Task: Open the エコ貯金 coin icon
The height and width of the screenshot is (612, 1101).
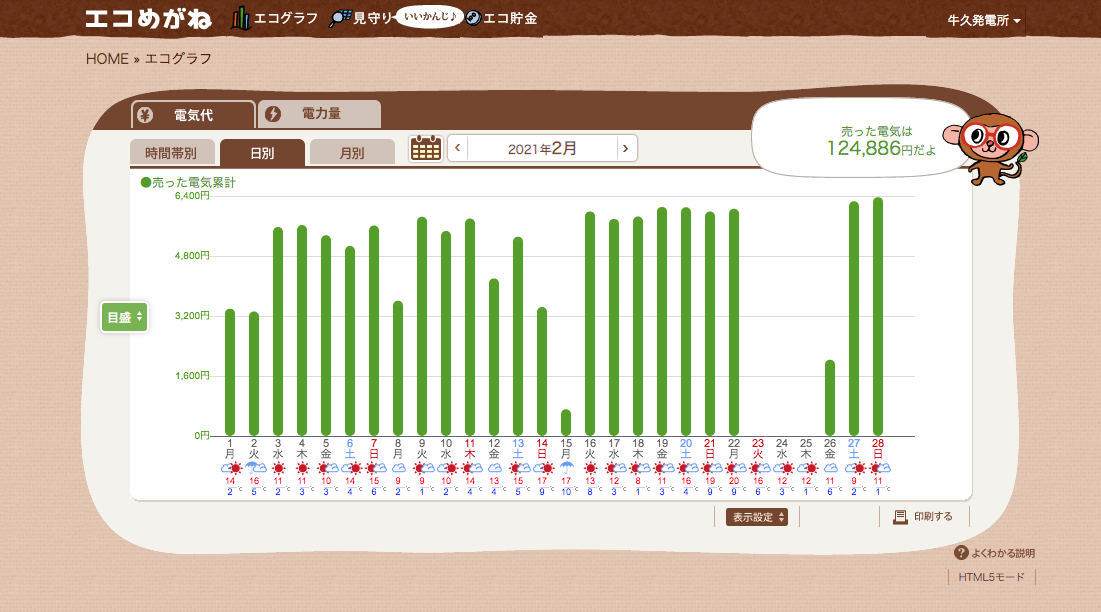Action: 473,18
